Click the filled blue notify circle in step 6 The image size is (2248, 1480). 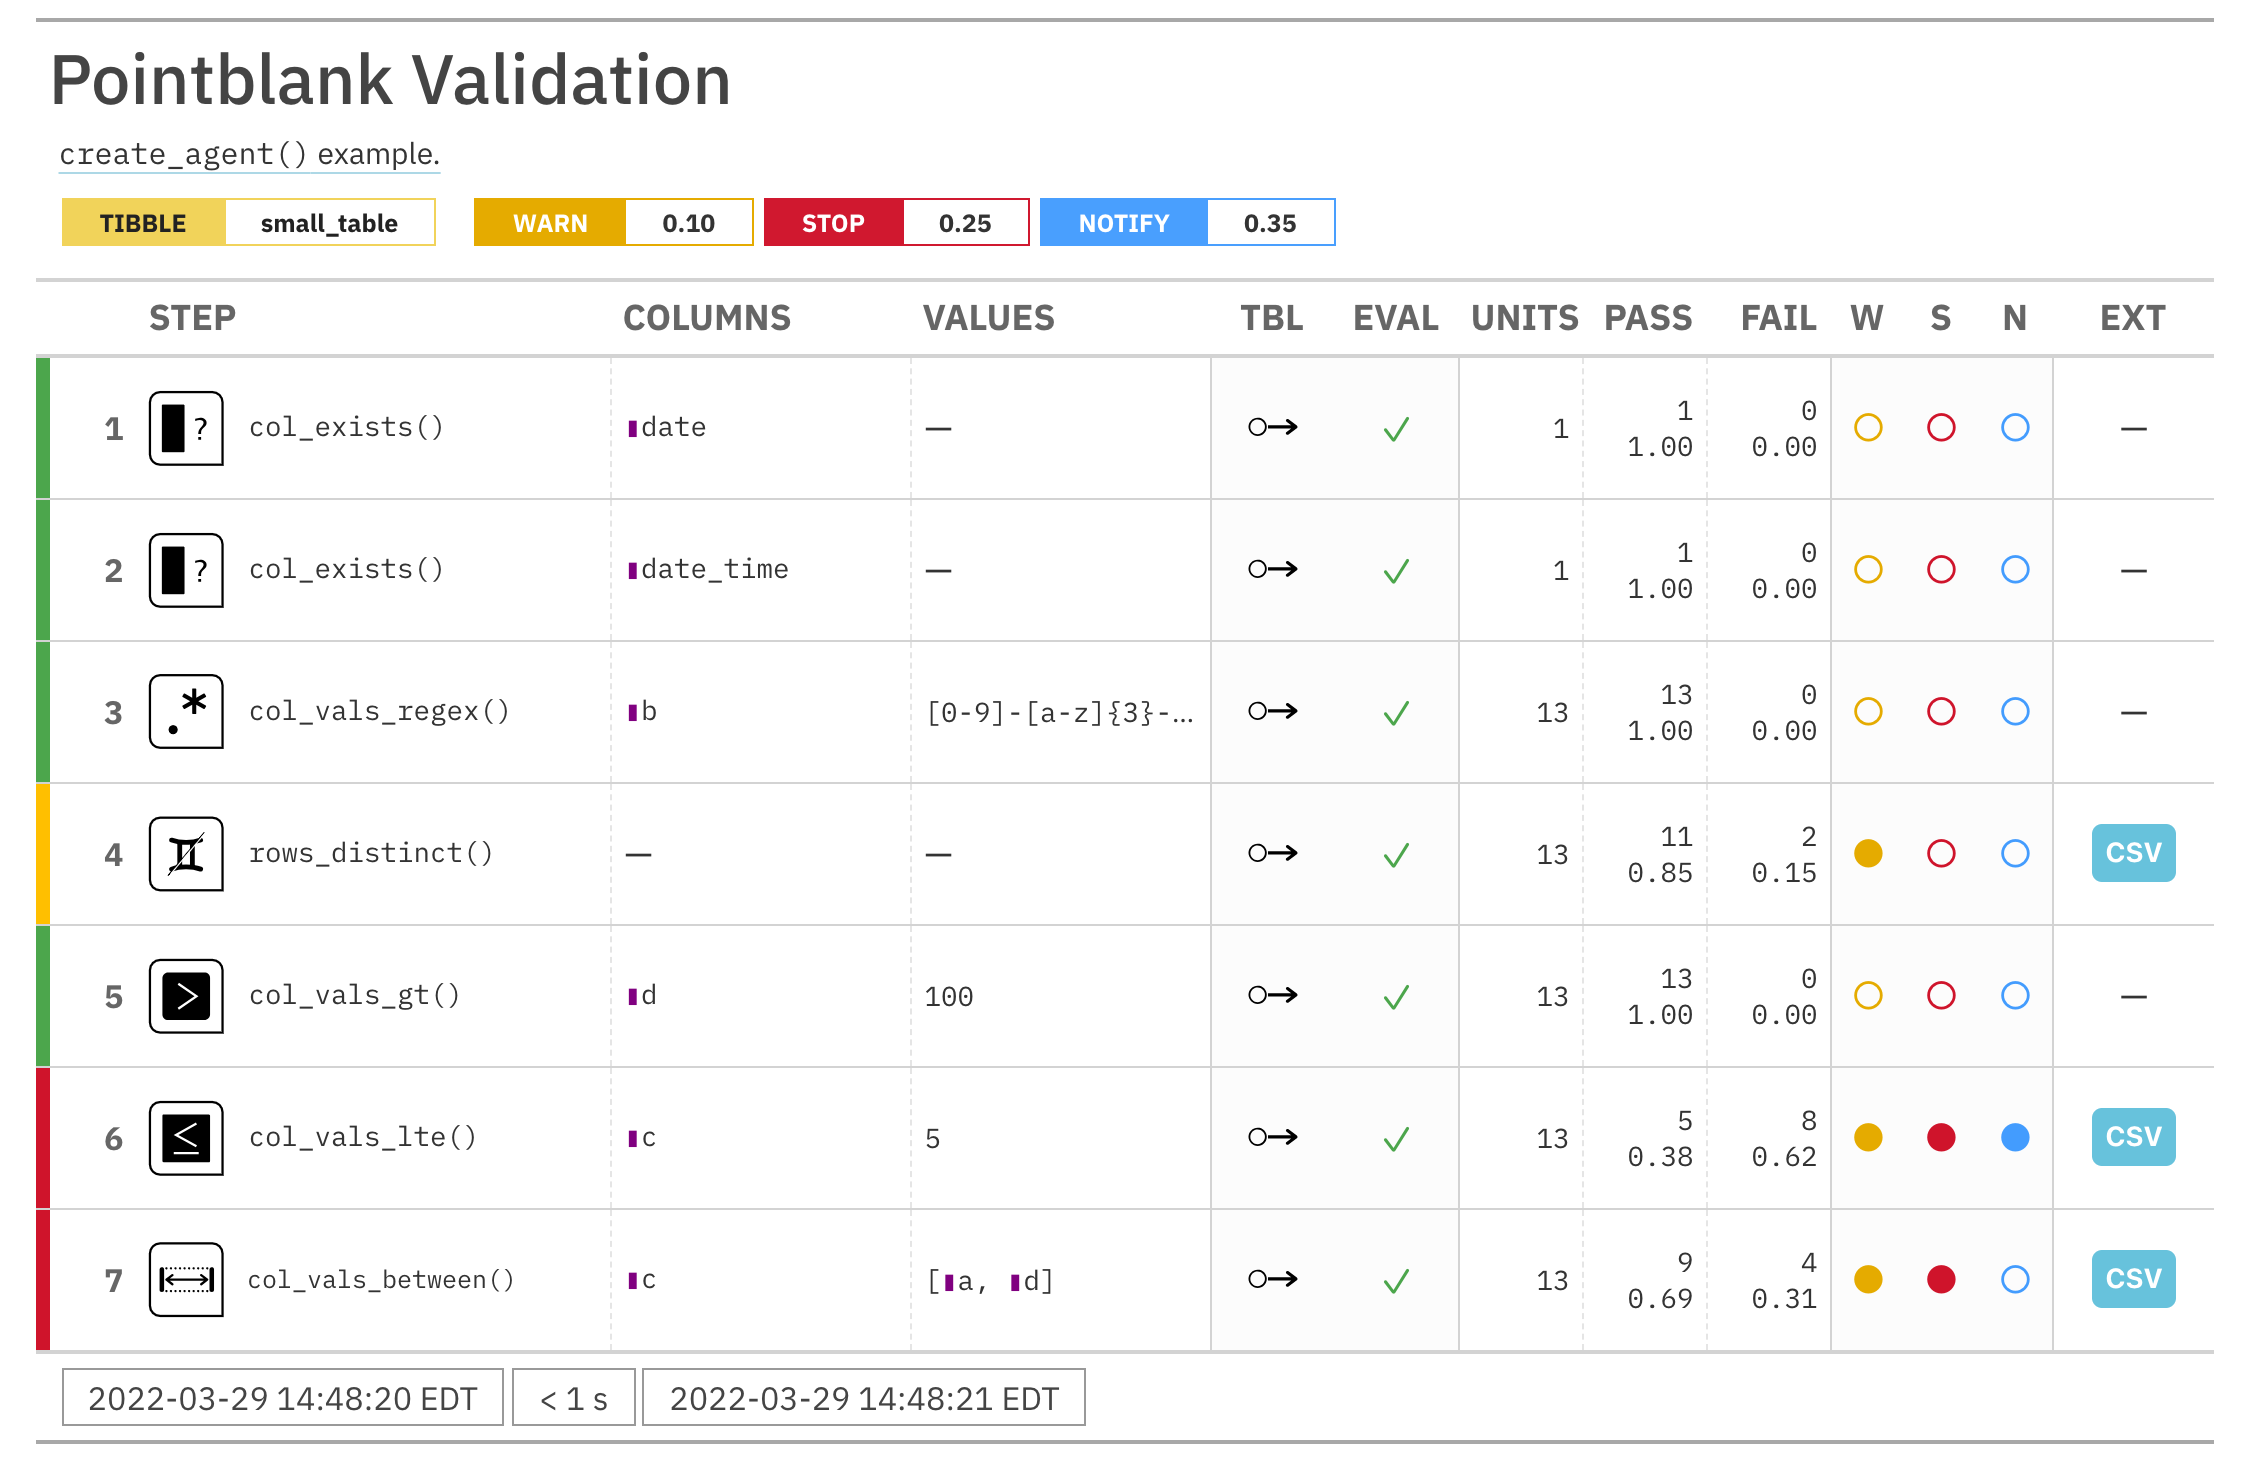tap(2015, 1138)
